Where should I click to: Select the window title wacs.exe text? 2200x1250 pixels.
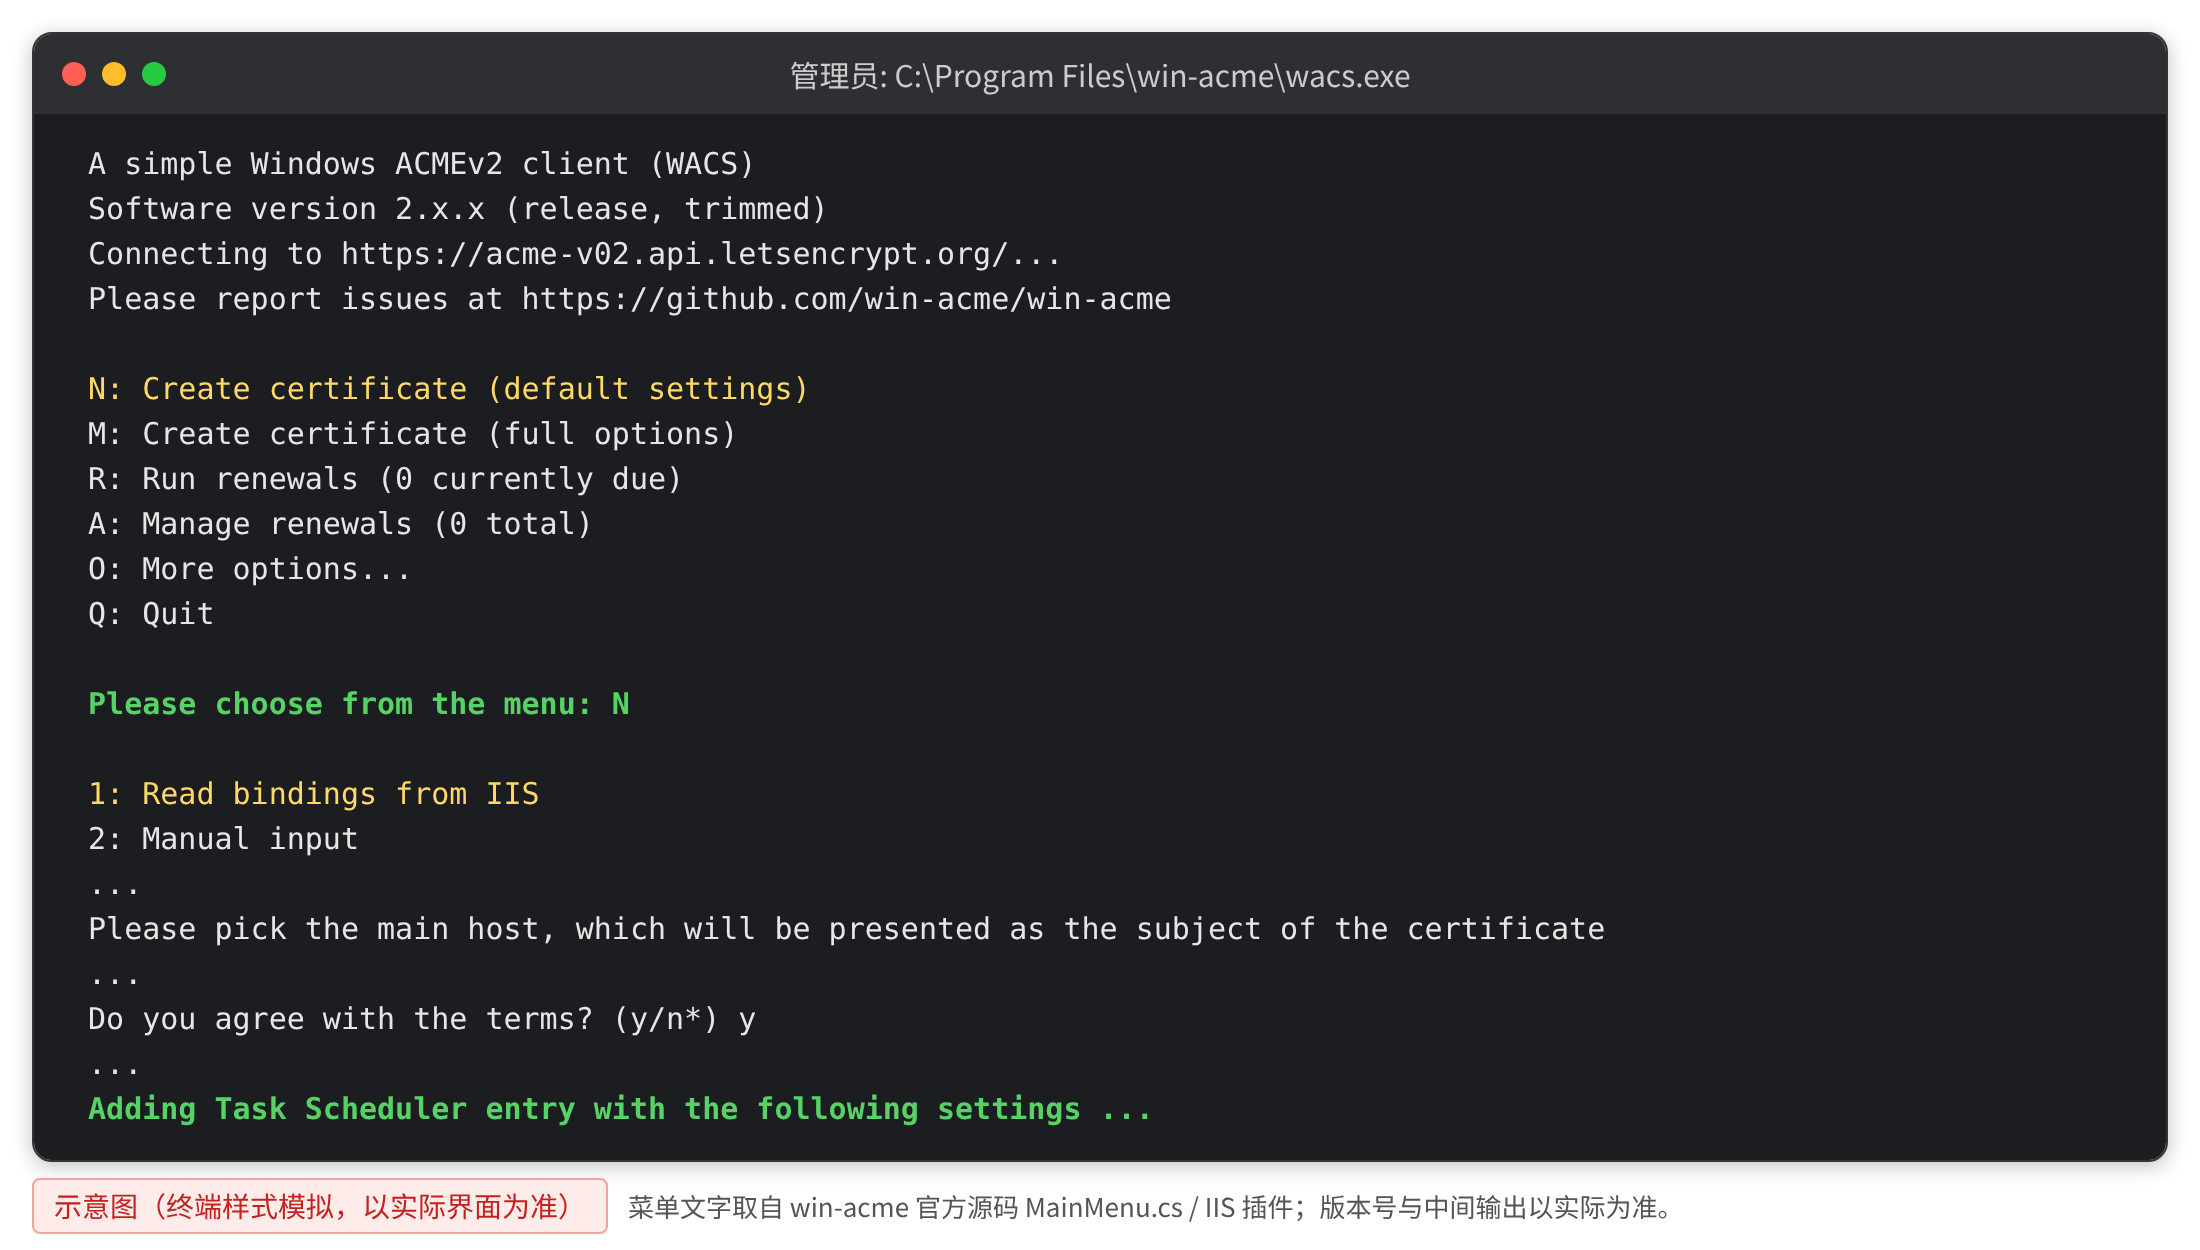(1100, 76)
